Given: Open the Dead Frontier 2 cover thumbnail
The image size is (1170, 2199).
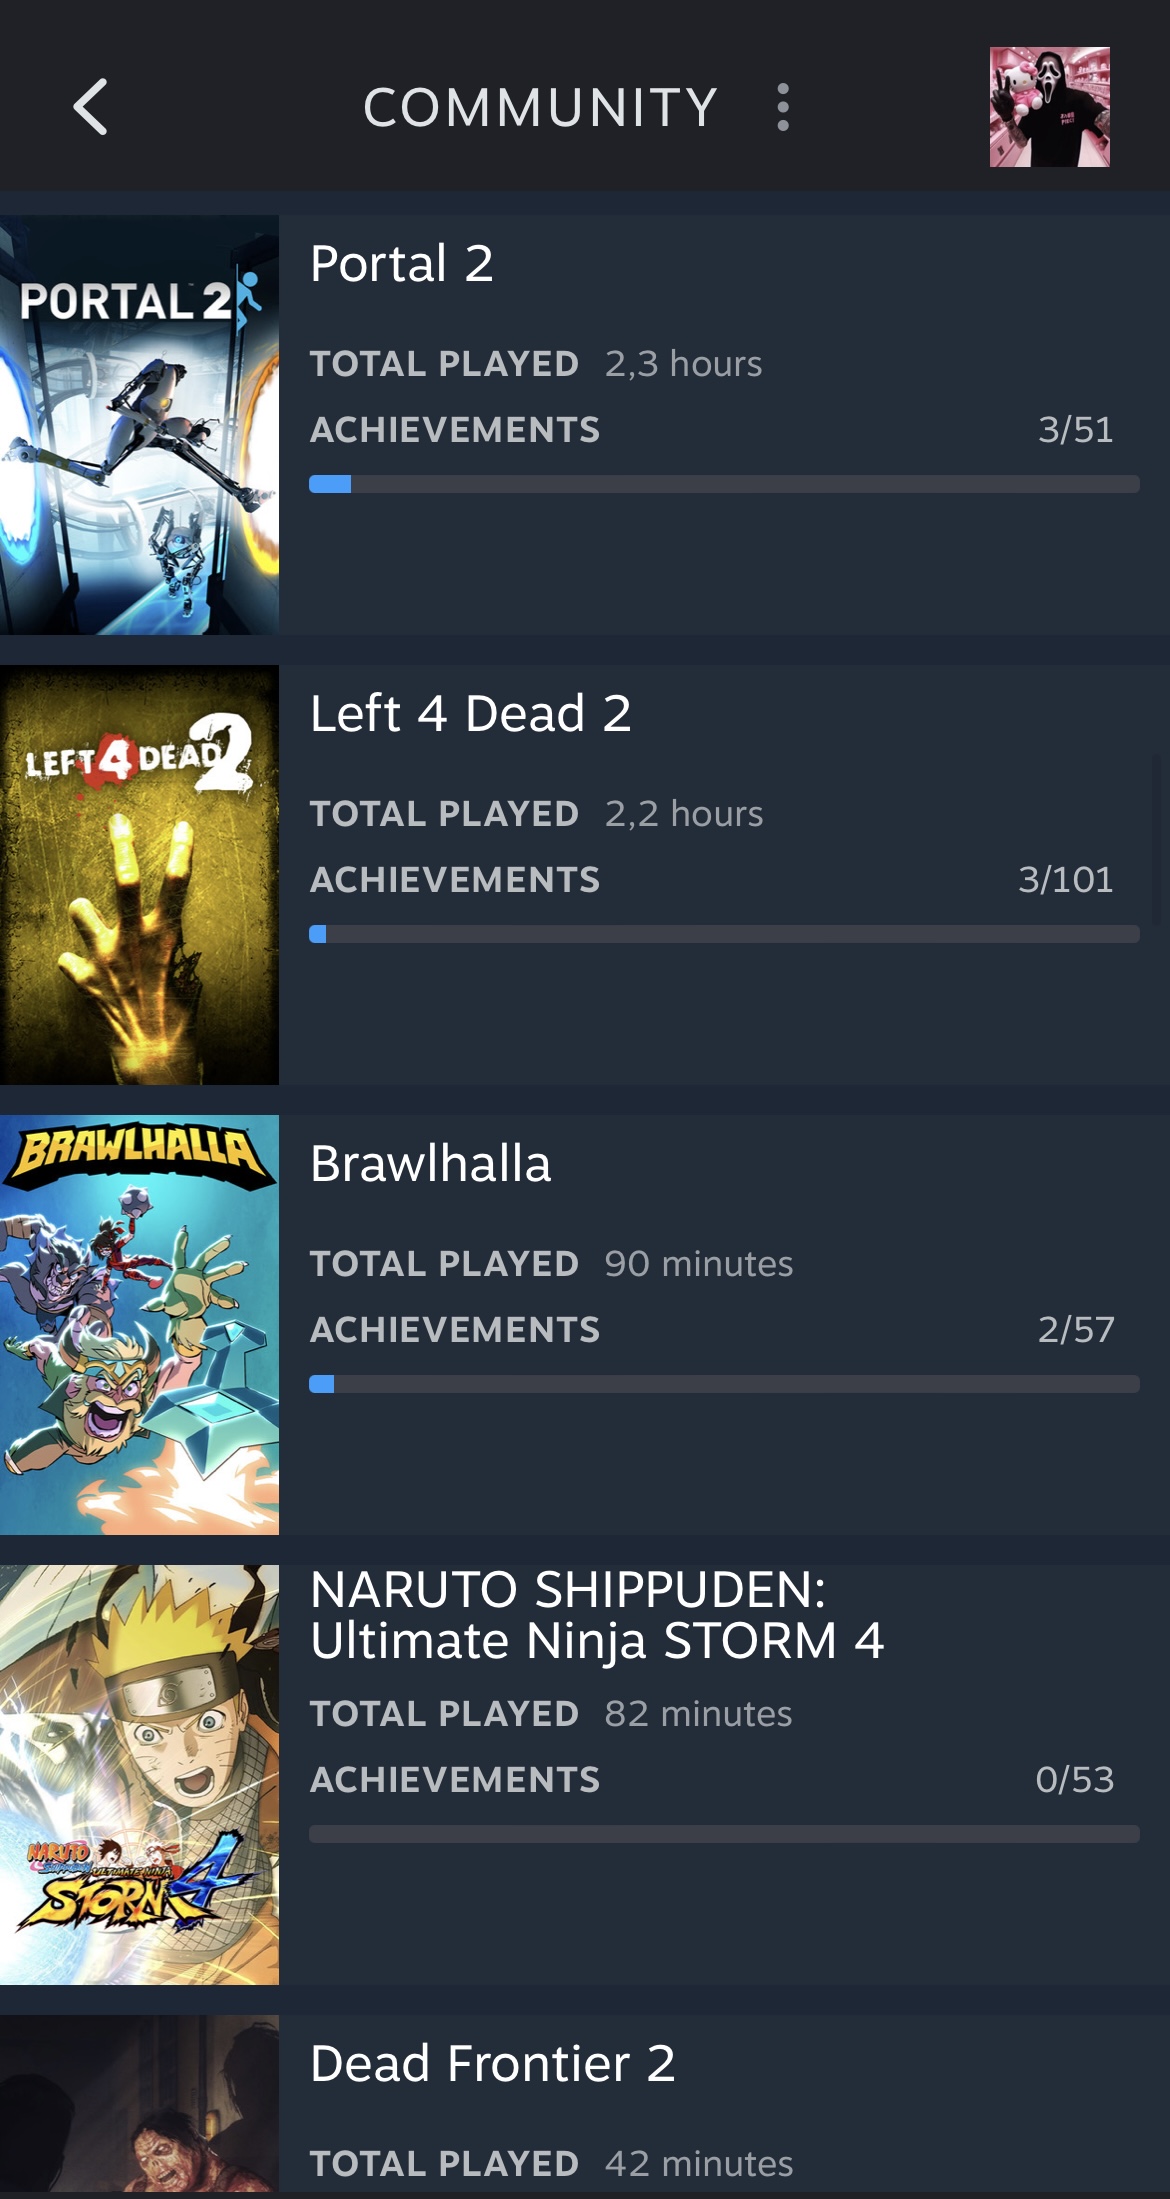Looking at the screenshot, I should point(139,2105).
